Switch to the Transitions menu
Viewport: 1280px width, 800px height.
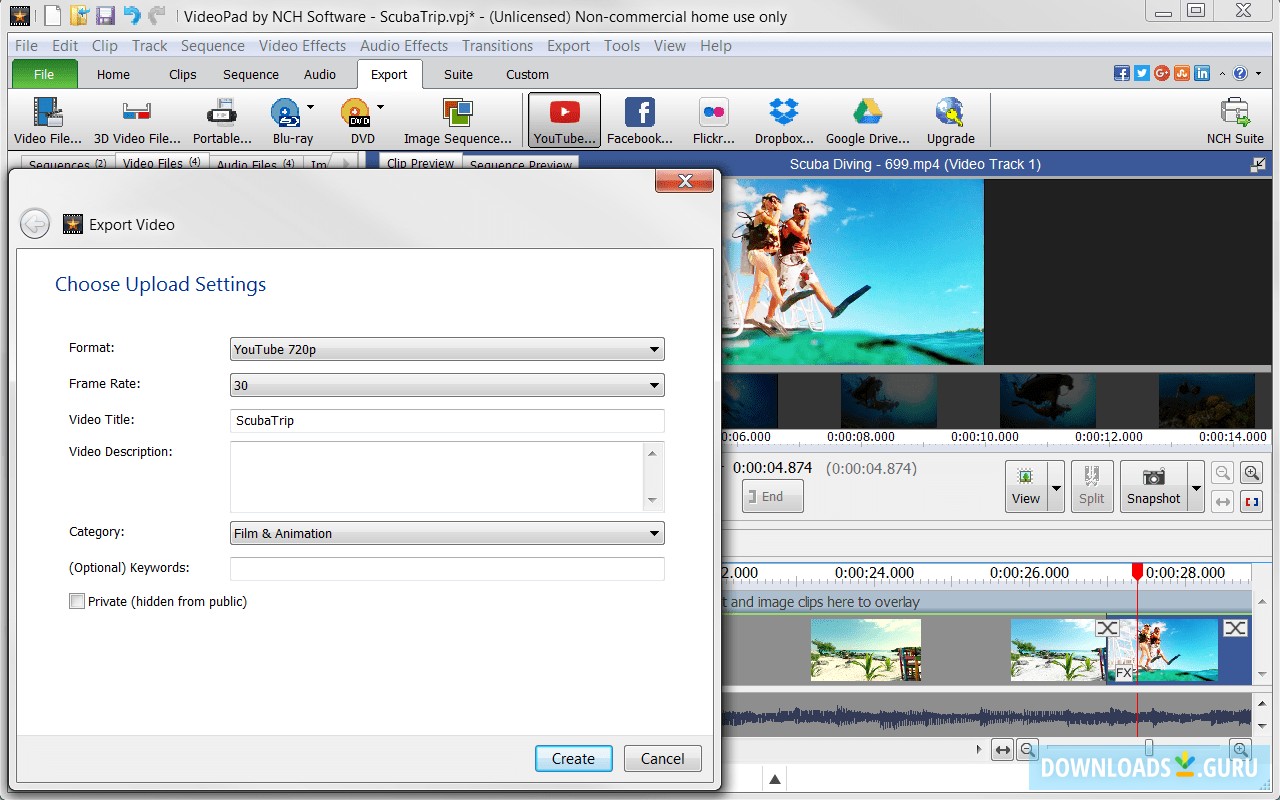(x=497, y=45)
